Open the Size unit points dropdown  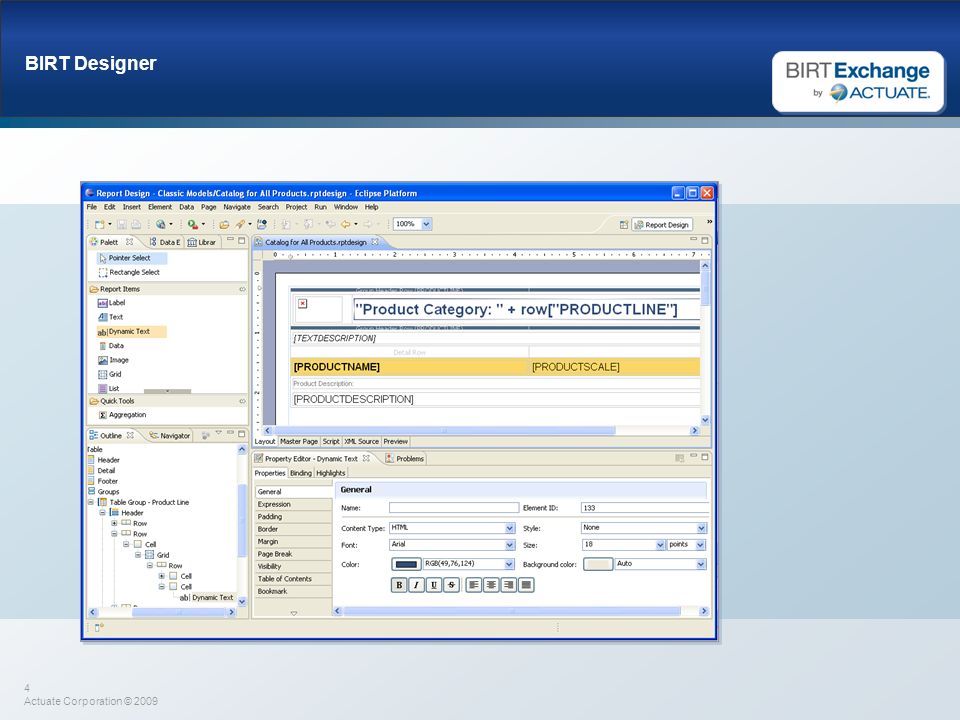click(x=700, y=545)
